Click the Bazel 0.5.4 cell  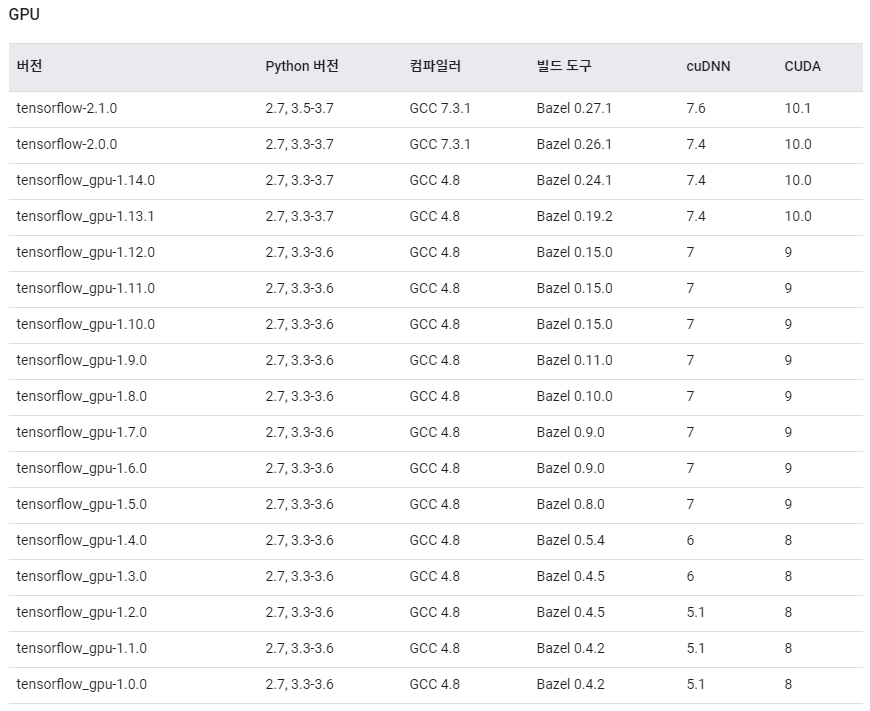click(x=570, y=541)
